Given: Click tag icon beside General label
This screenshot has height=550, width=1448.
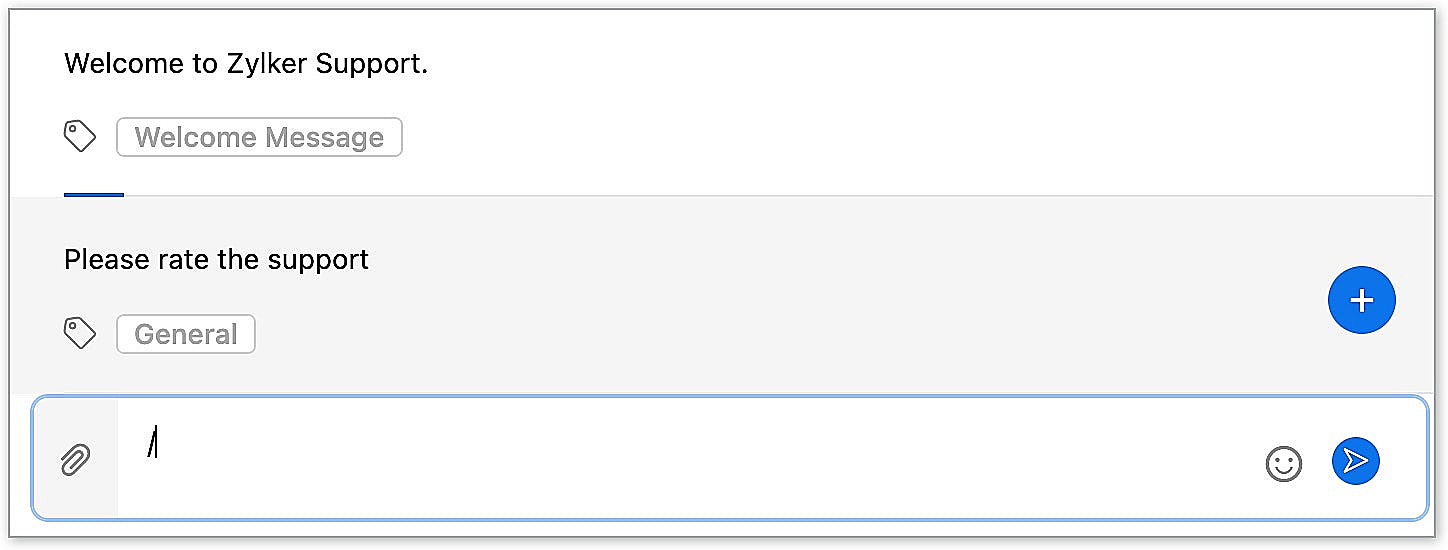Looking at the screenshot, I should [80, 333].
